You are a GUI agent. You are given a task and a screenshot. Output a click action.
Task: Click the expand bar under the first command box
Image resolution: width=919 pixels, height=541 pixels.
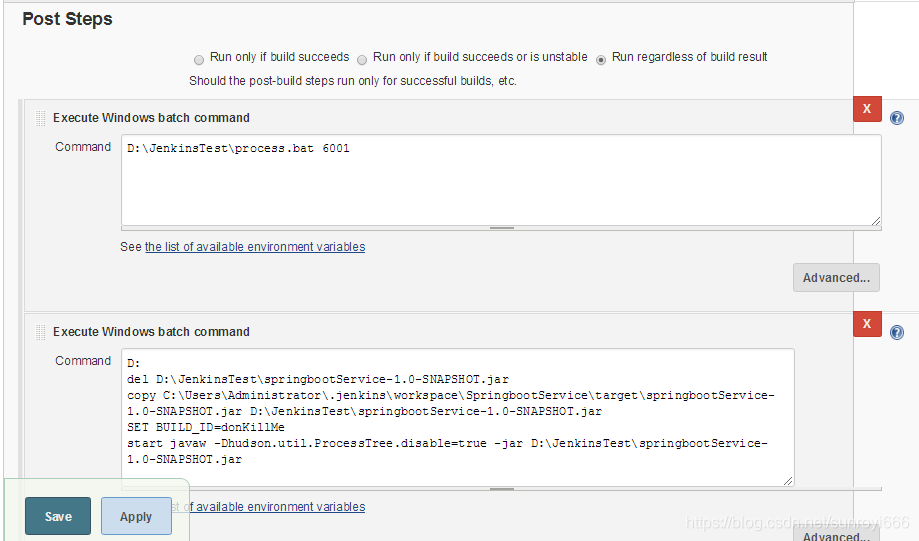click(501, 228)
